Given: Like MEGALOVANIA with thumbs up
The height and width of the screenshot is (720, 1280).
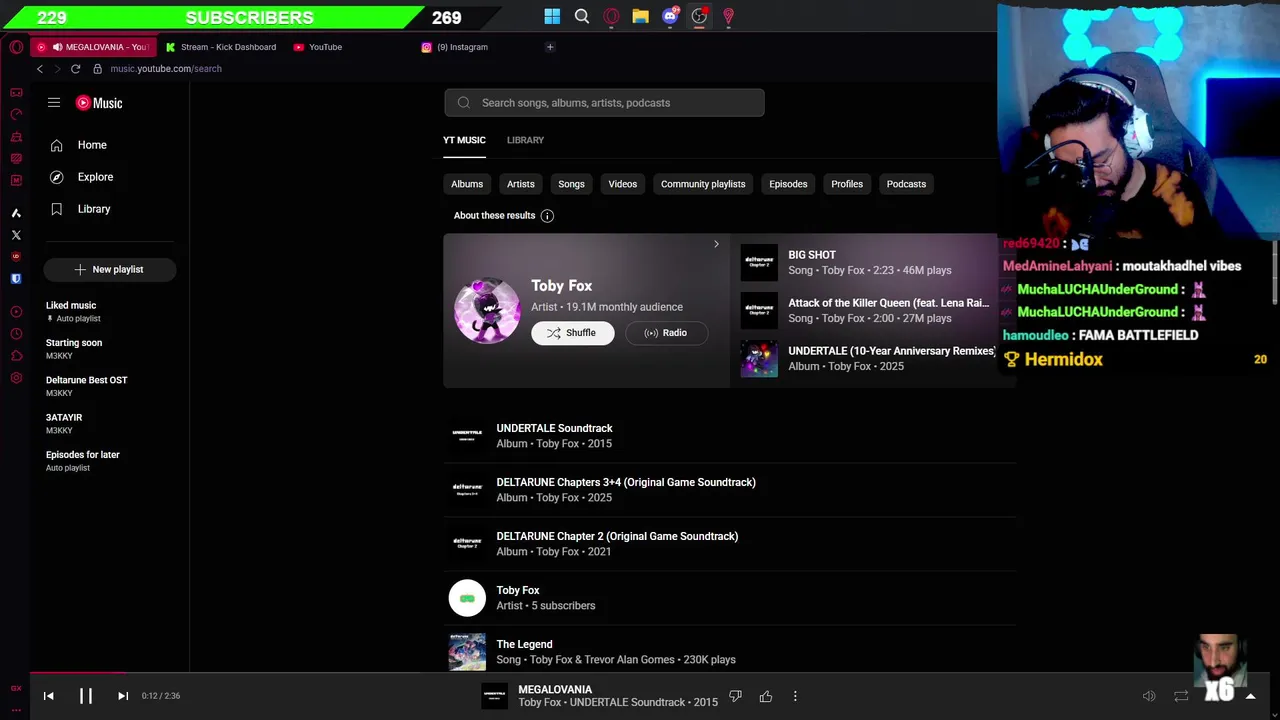Looking at the screenshot, I should click(x=766, y=696).
